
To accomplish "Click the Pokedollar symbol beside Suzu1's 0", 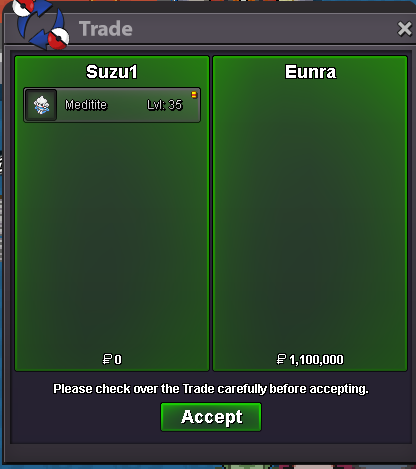I will click(107, 359).
